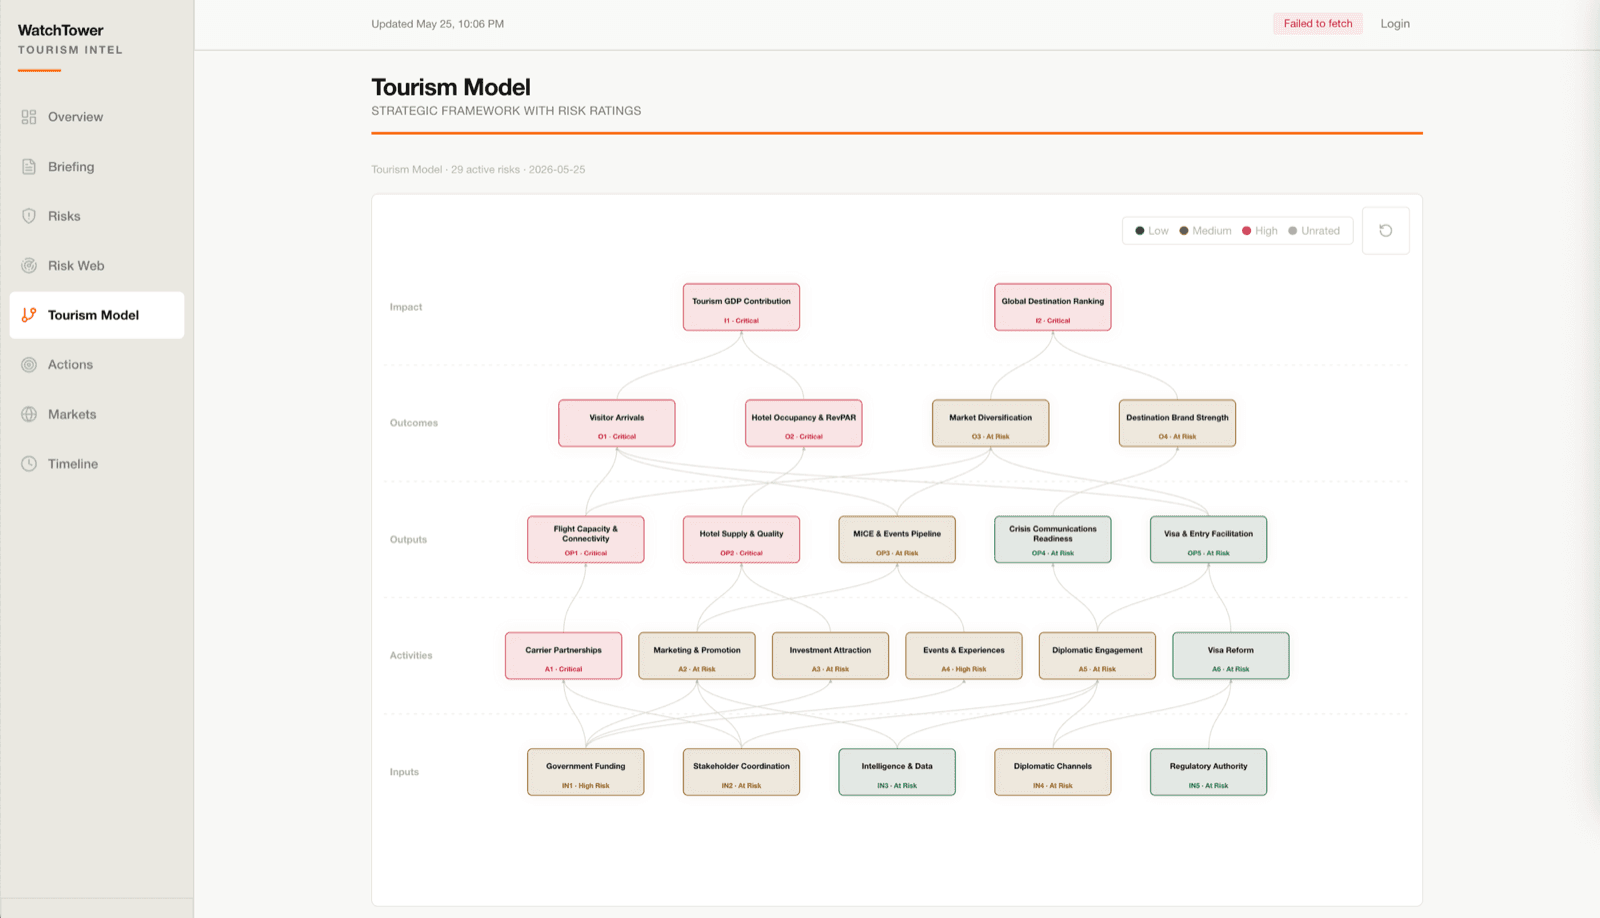The image size is (1600, 918).
Task: Click the Actions target icon
Action: click(x=29, y=365)
